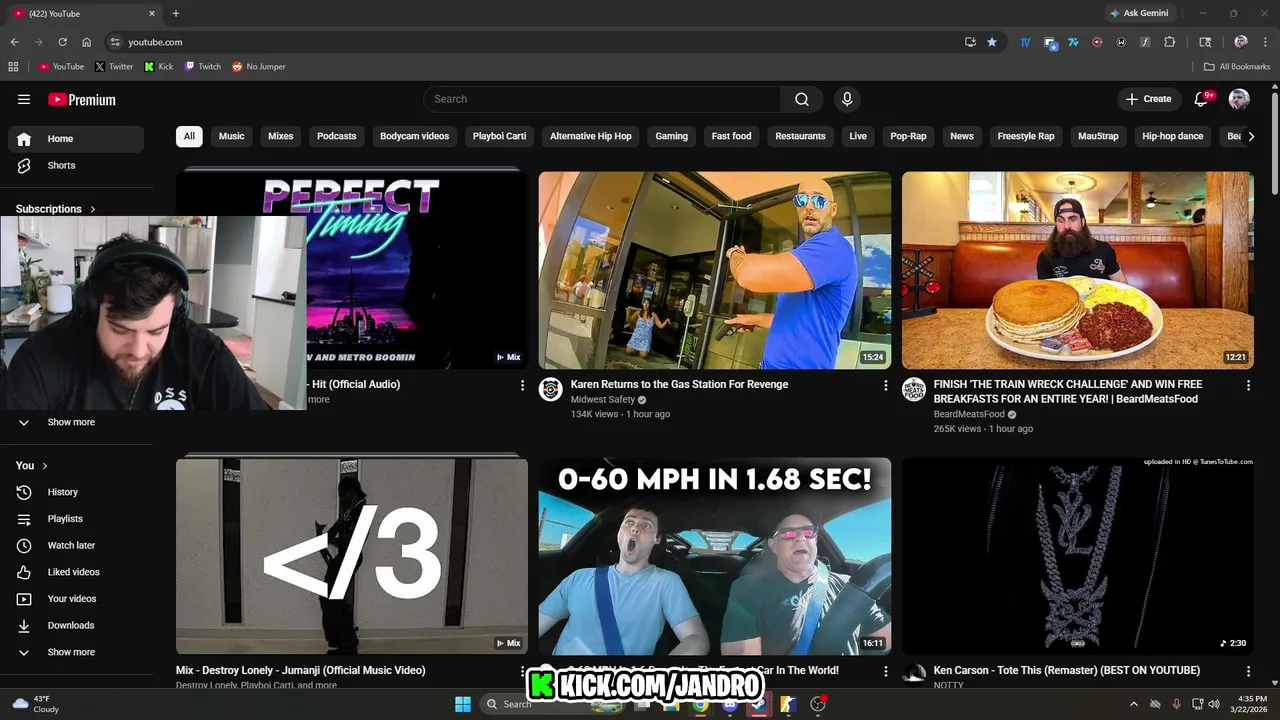Select the Music filter chip
This screenshot has width=1280, height=720.
tap(232, 136)
